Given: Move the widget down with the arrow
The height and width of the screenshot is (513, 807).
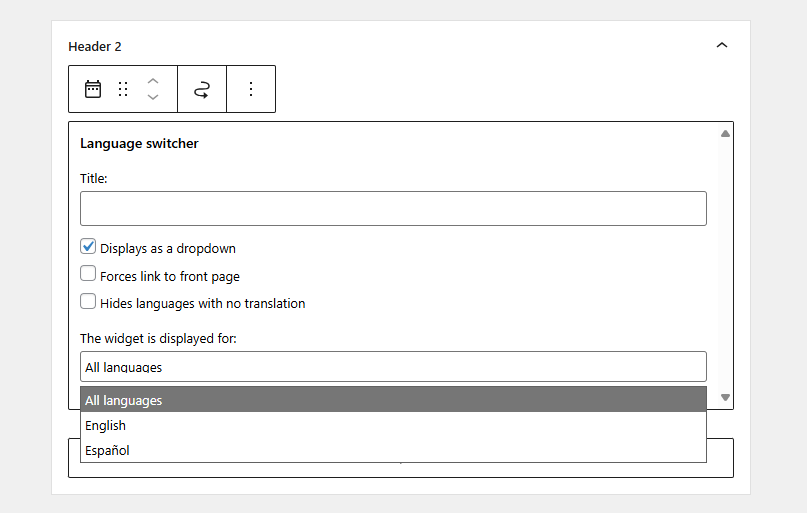Looking at the screenshot, I should tap(153, 97).
